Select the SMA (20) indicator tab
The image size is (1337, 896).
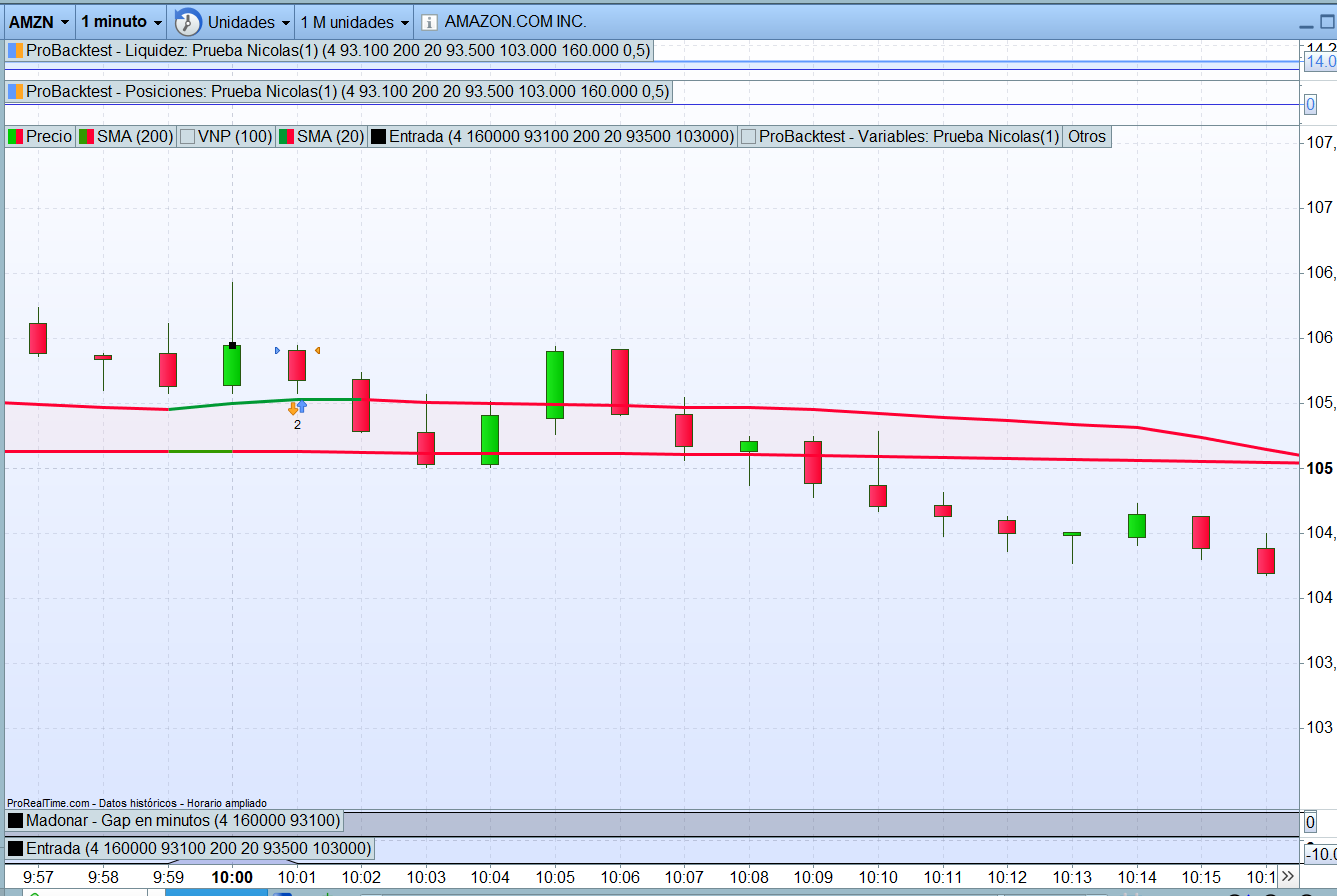(x=321, y=136)
